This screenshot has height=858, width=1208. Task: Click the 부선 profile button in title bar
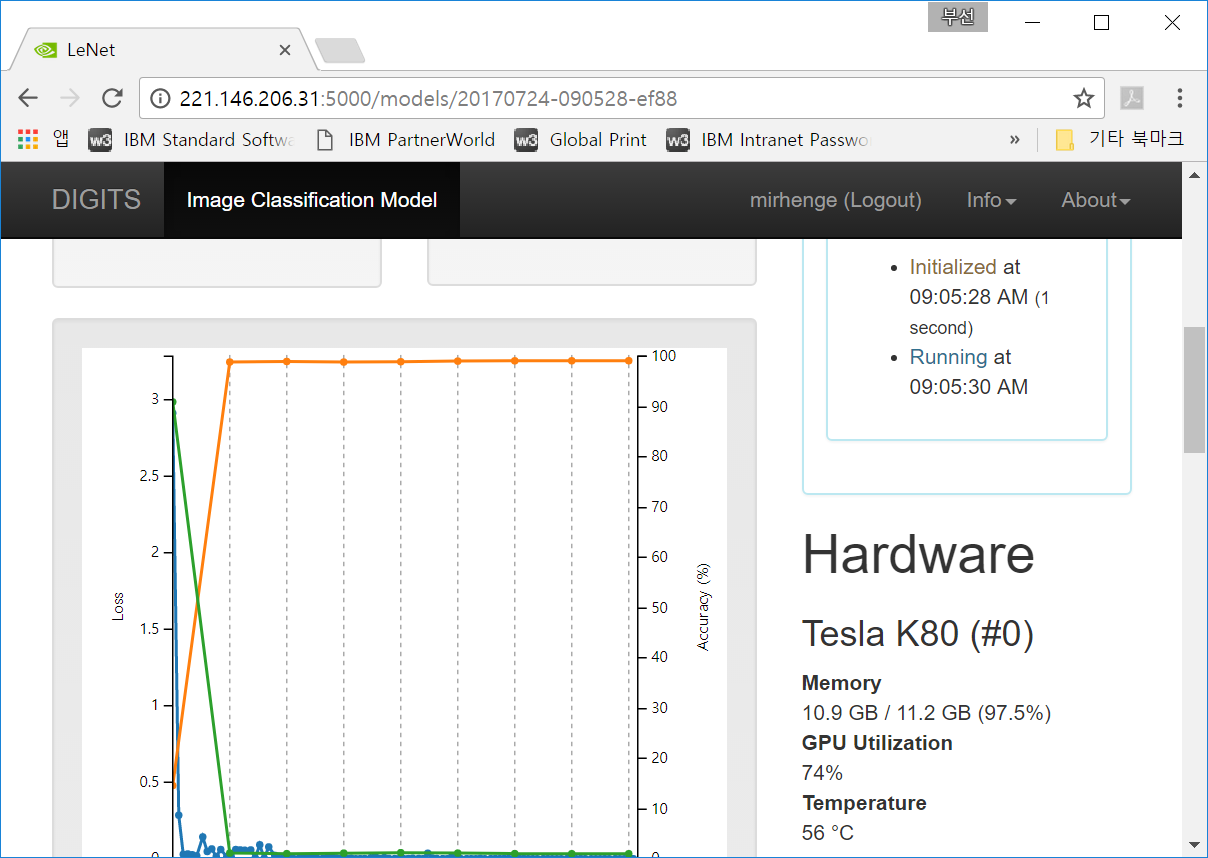pyautogui.click(x=958, y=17)
